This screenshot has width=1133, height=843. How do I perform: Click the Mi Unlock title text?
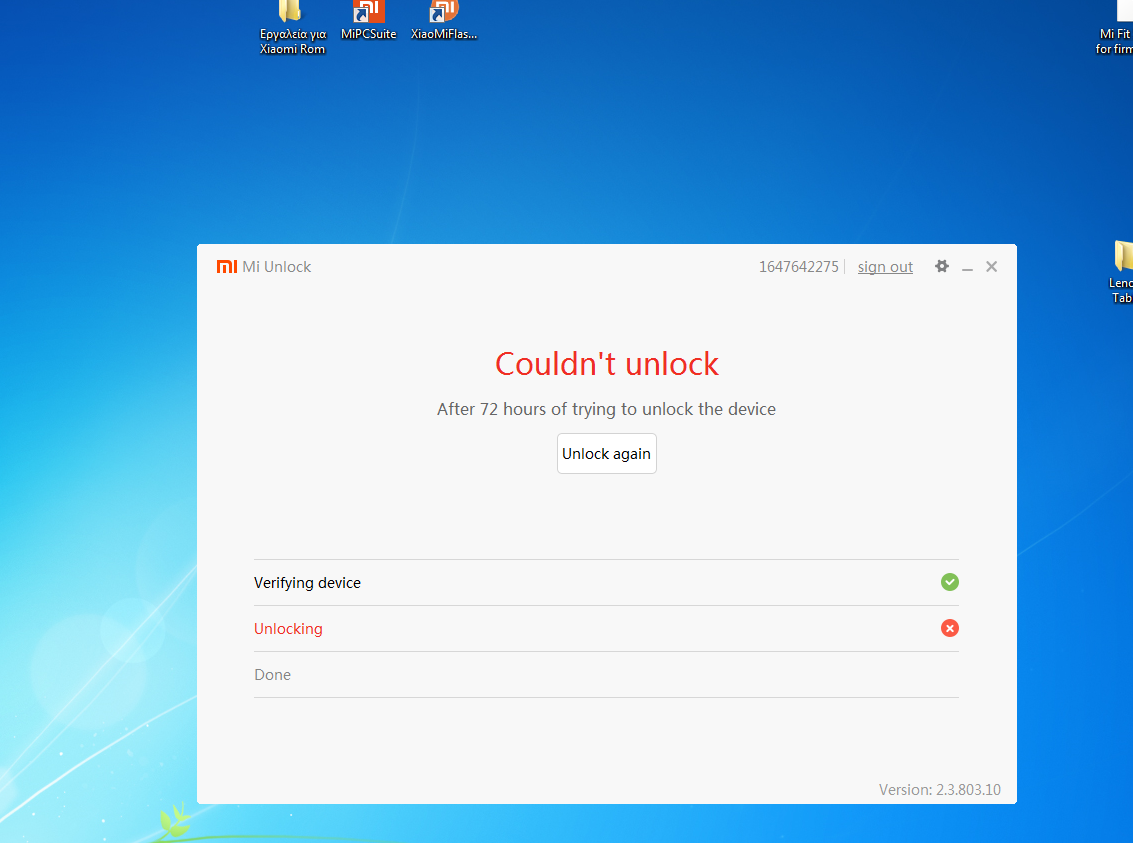[277, 267]
